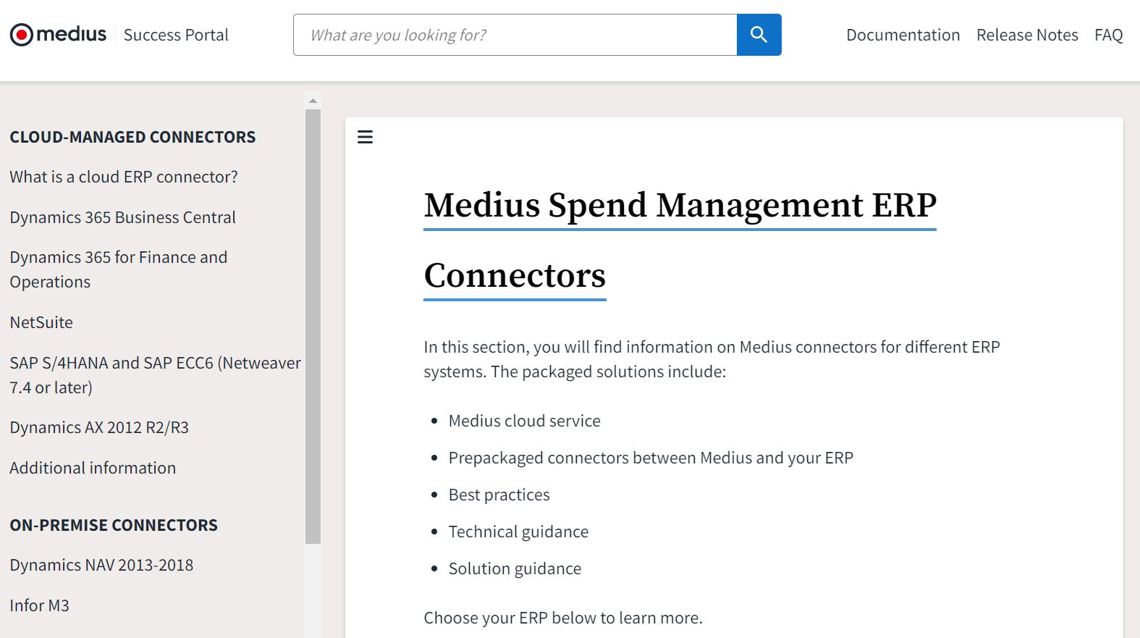Open Dynamics 365 for Finance and Operations

point(118,269)
